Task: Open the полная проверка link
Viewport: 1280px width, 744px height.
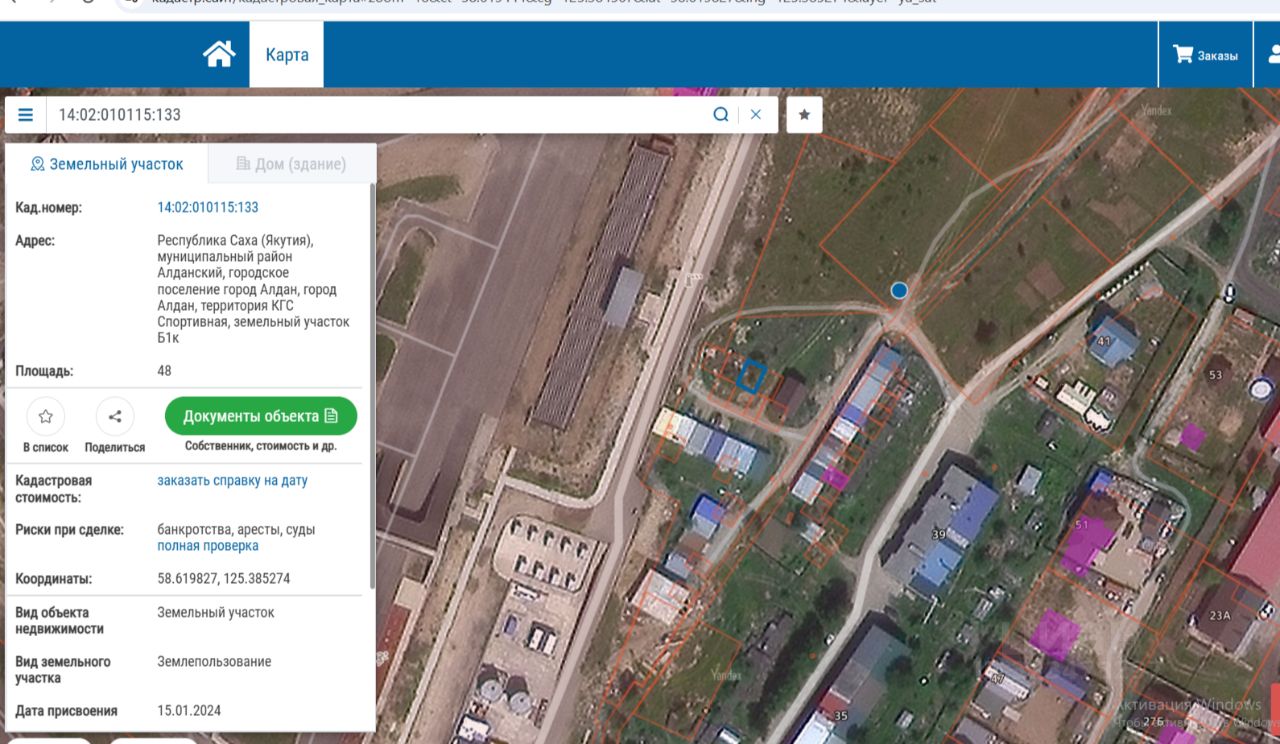Action: pyautogui.click(x=208, y=546)
